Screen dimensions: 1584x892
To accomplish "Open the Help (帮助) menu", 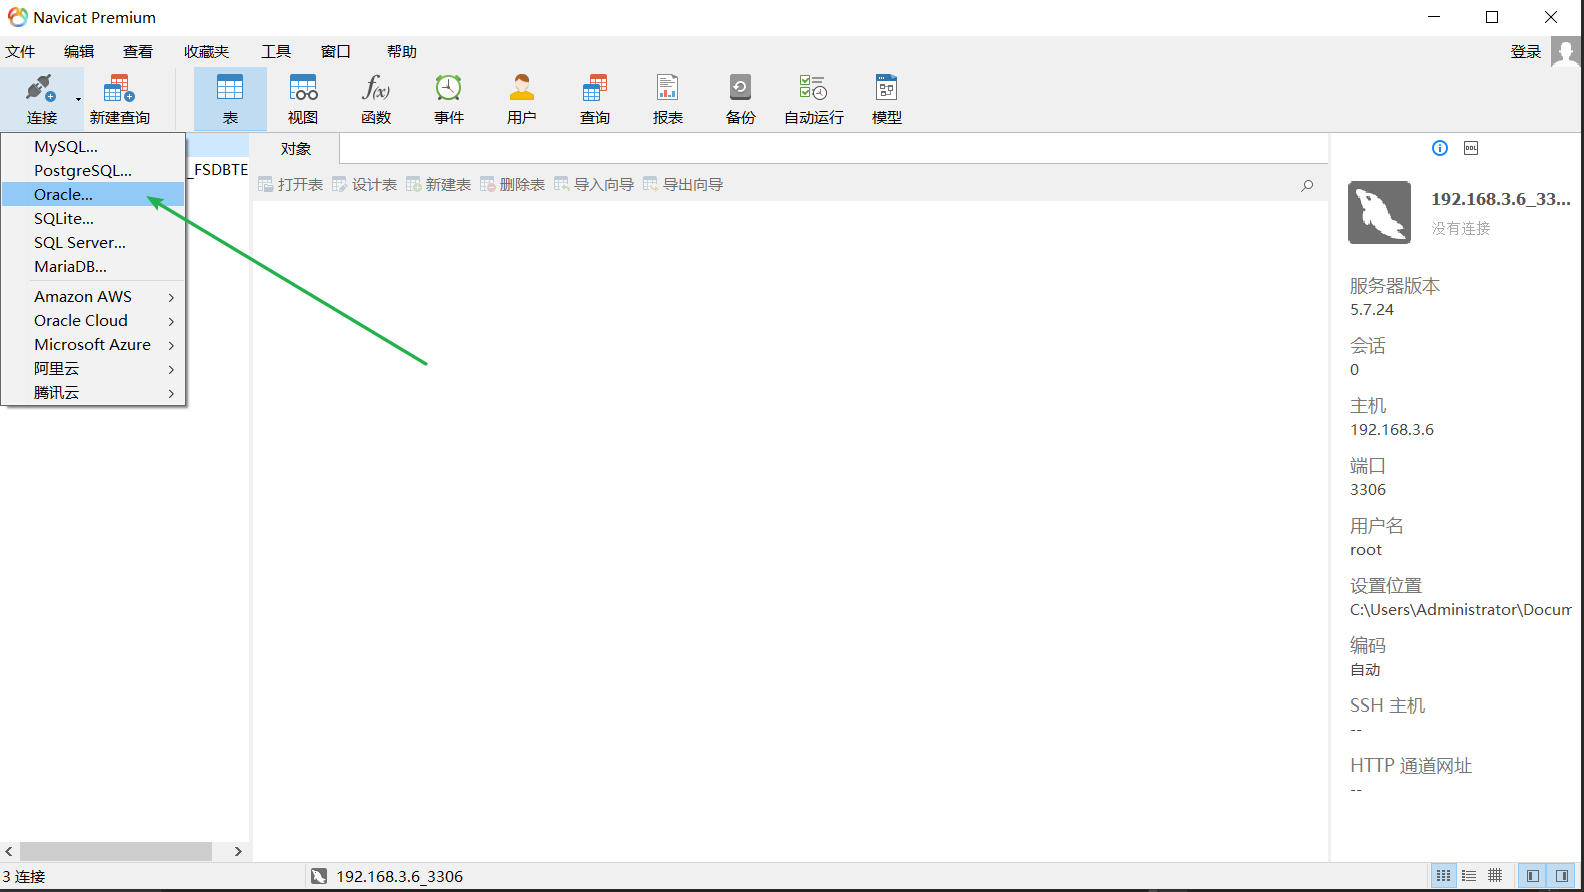I will [402, 52].
